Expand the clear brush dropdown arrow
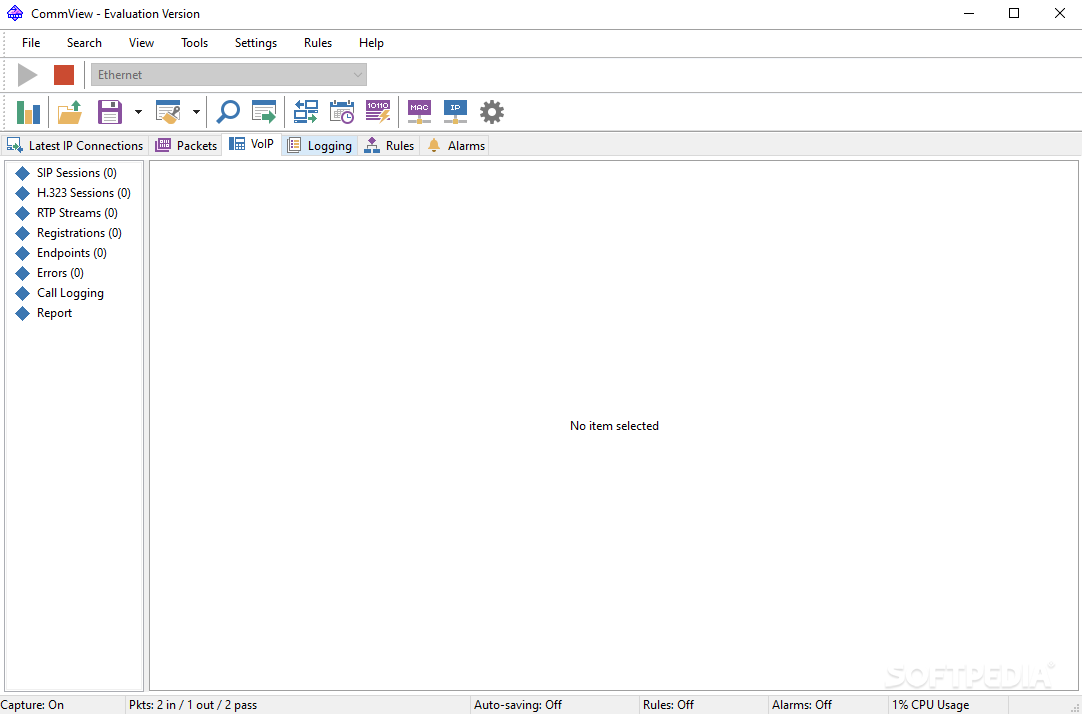 196,112
